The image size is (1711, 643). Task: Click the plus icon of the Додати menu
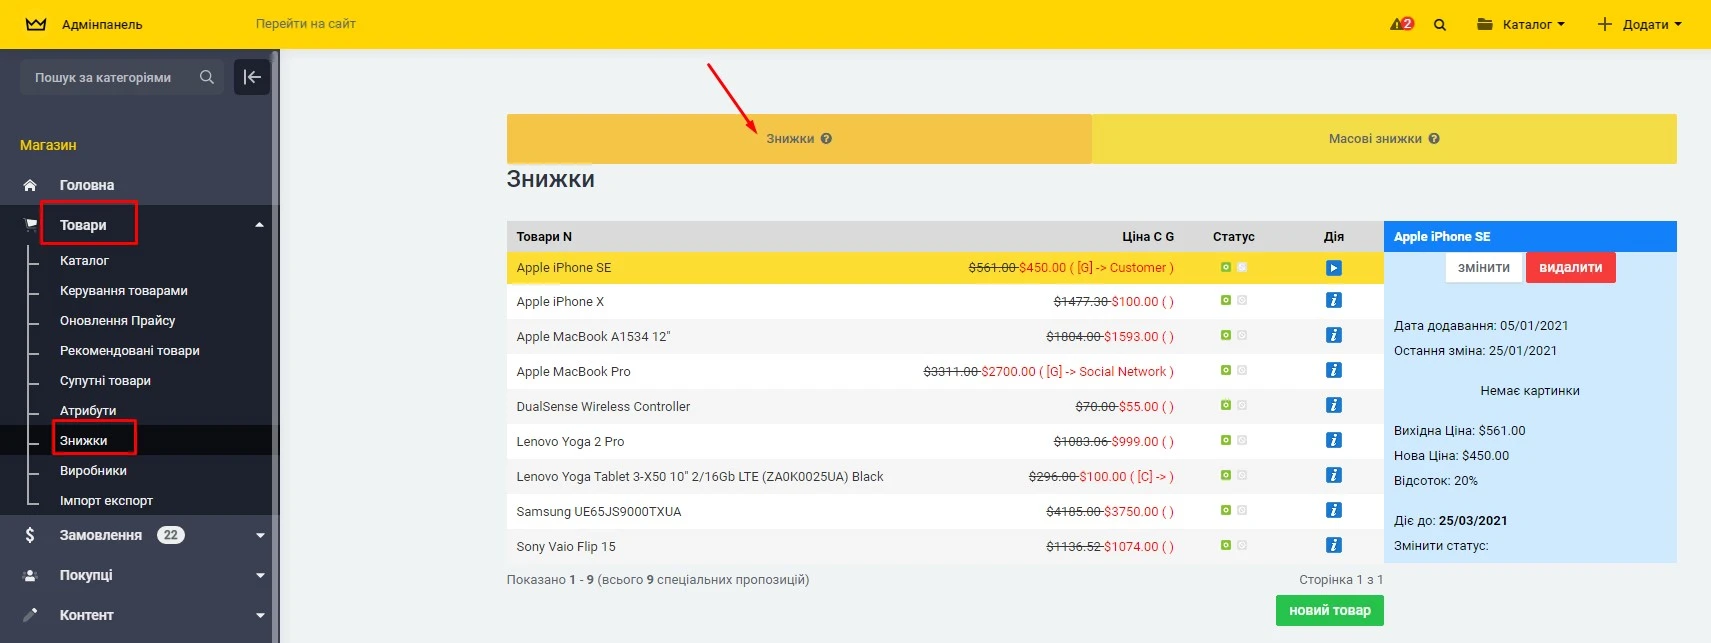[x=1605, y=24]
